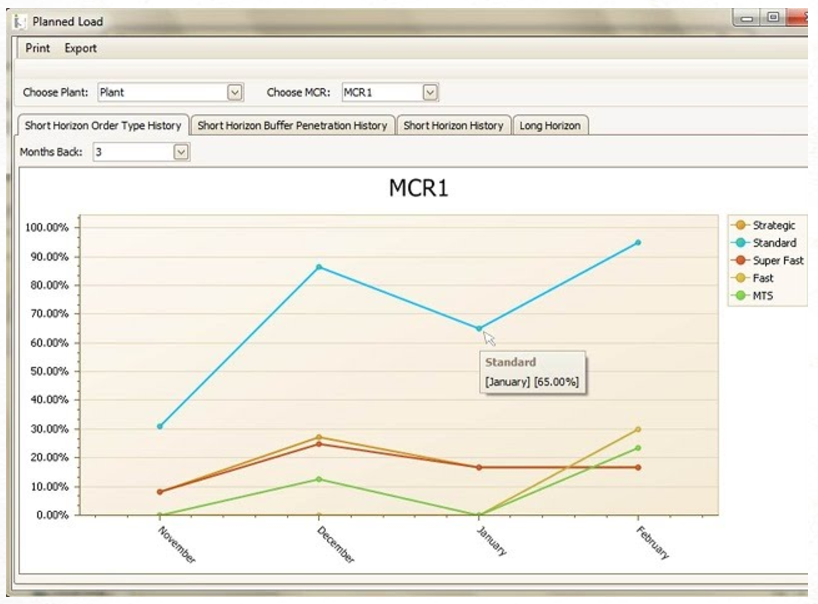Open the Choose MCR dropdown

click(428, 91)
